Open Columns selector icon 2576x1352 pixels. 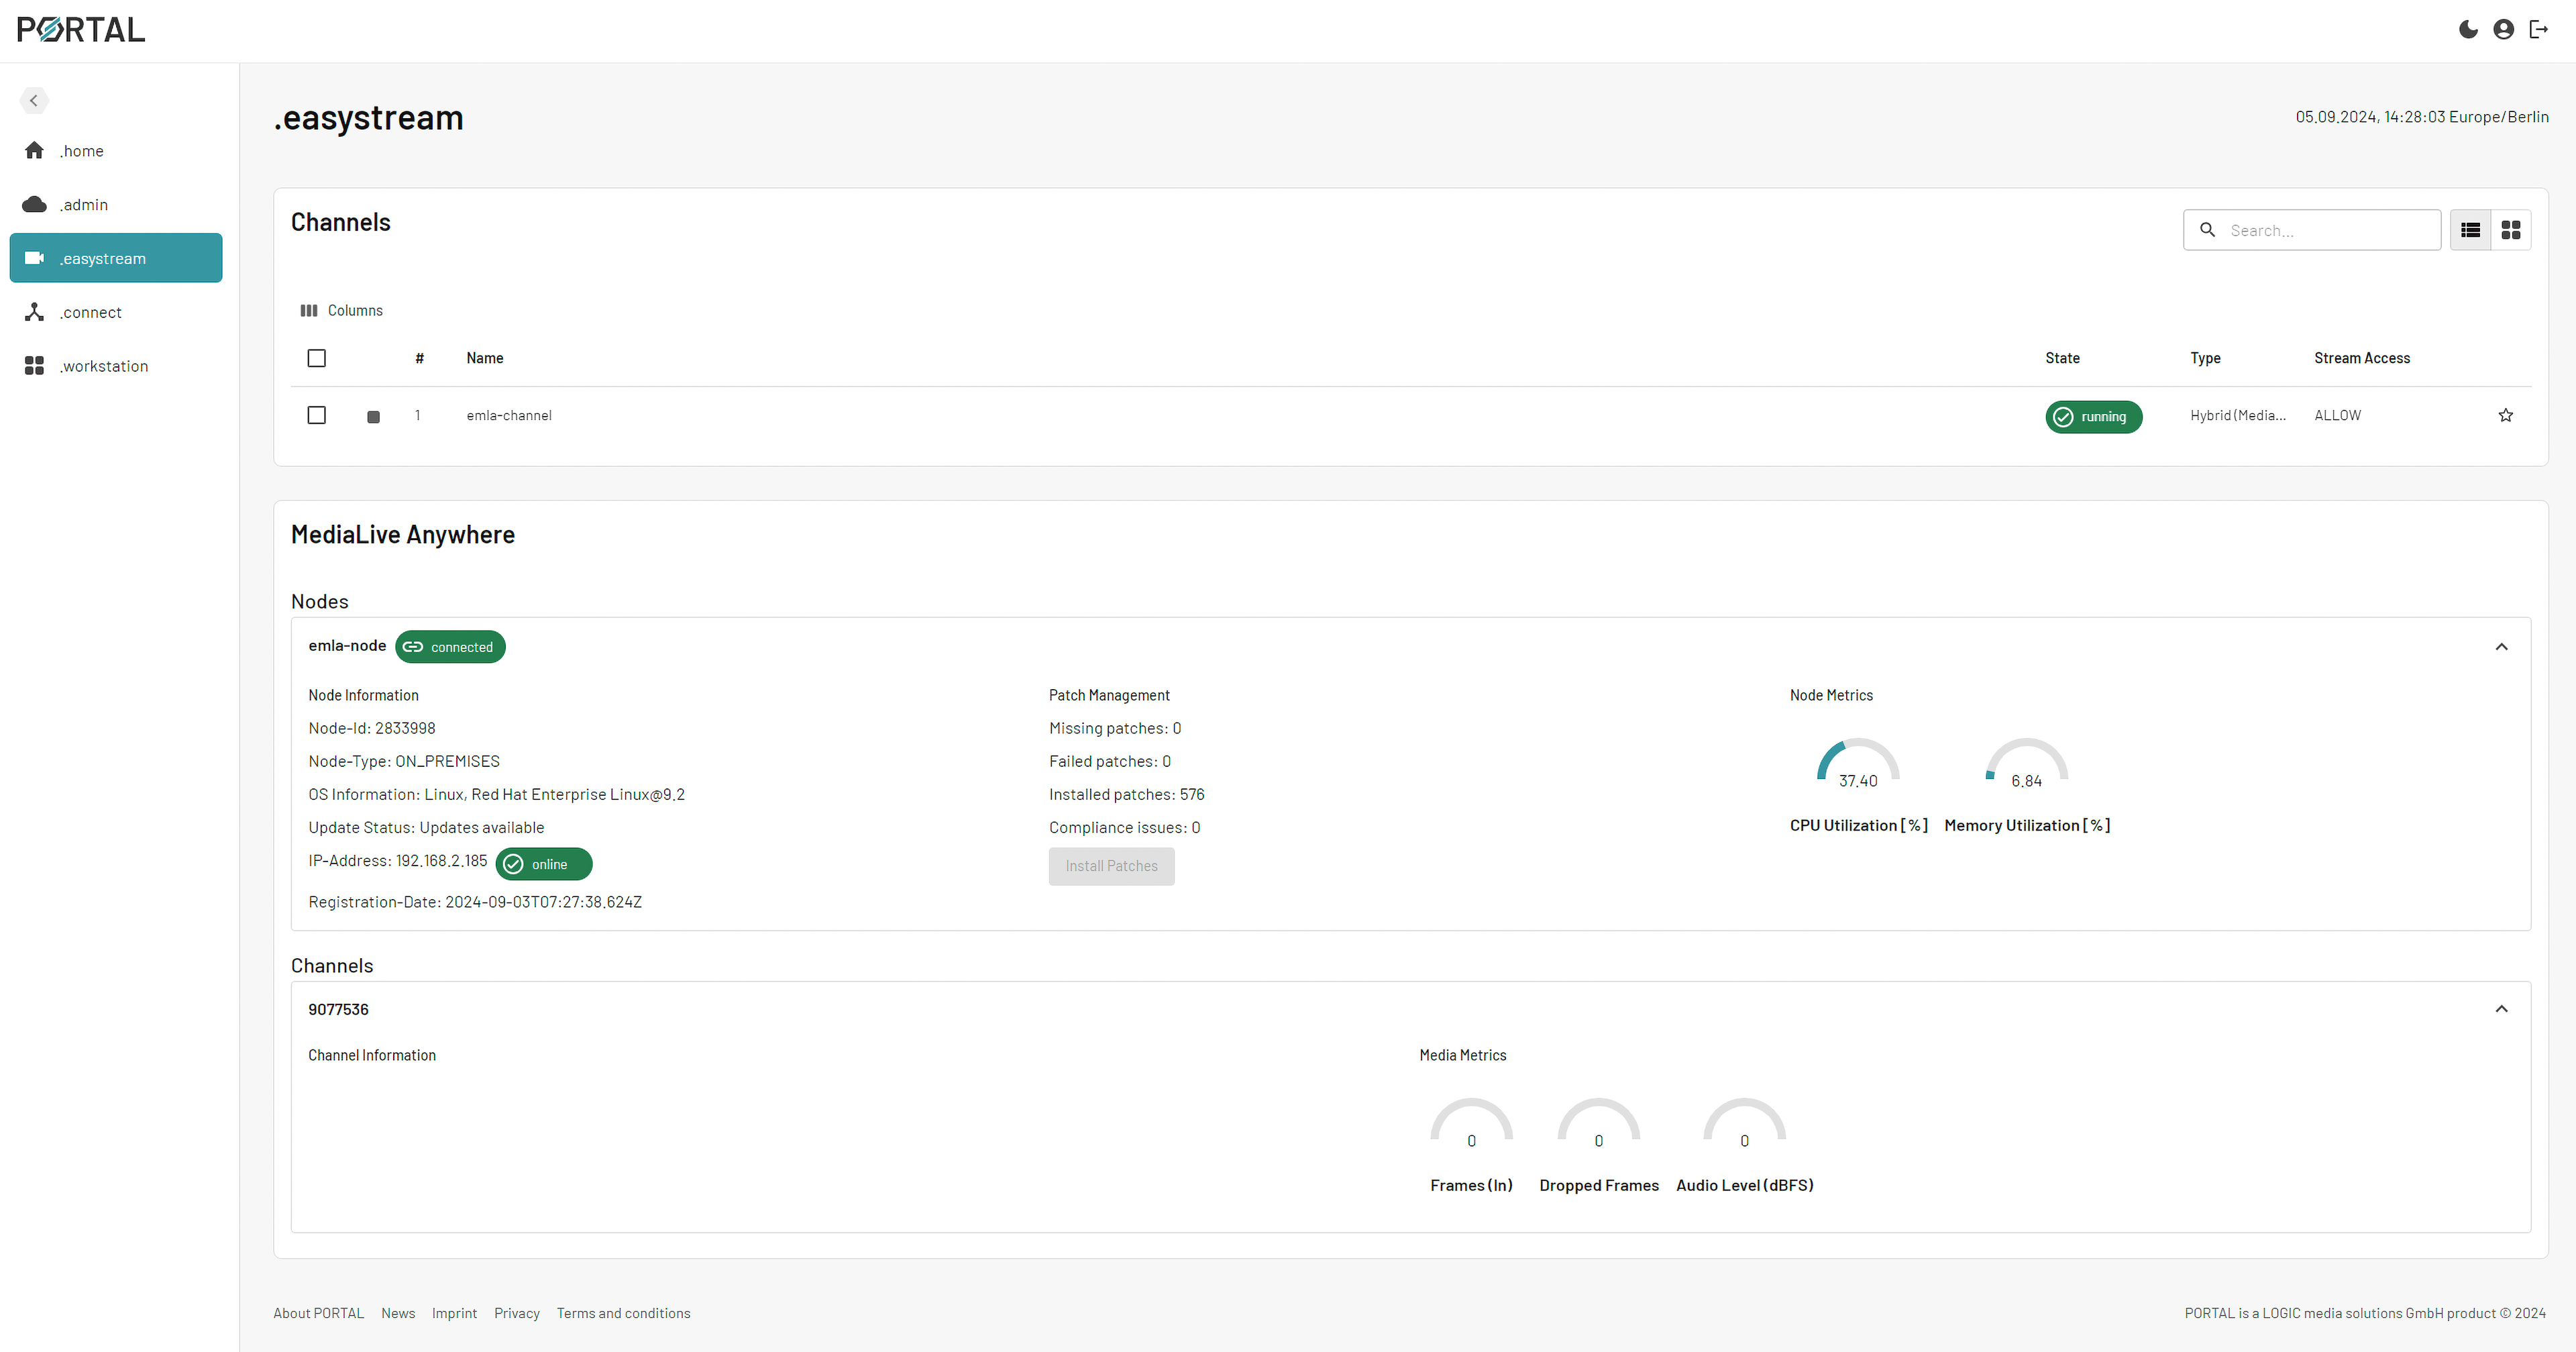pyautogui.click(x=309, y=310)
